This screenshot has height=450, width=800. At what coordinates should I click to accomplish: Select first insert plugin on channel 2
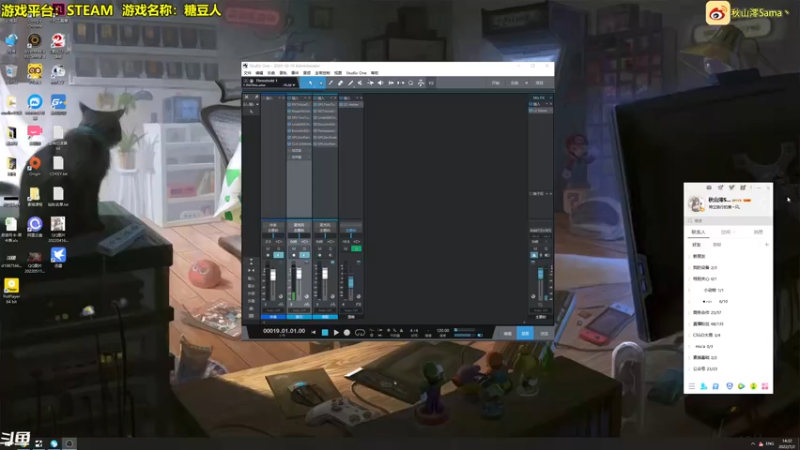[x=299, y=104]
